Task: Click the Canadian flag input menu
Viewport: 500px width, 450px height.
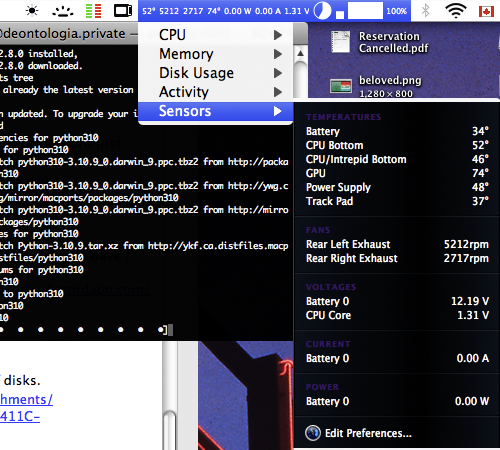Action: pos(486,11)
